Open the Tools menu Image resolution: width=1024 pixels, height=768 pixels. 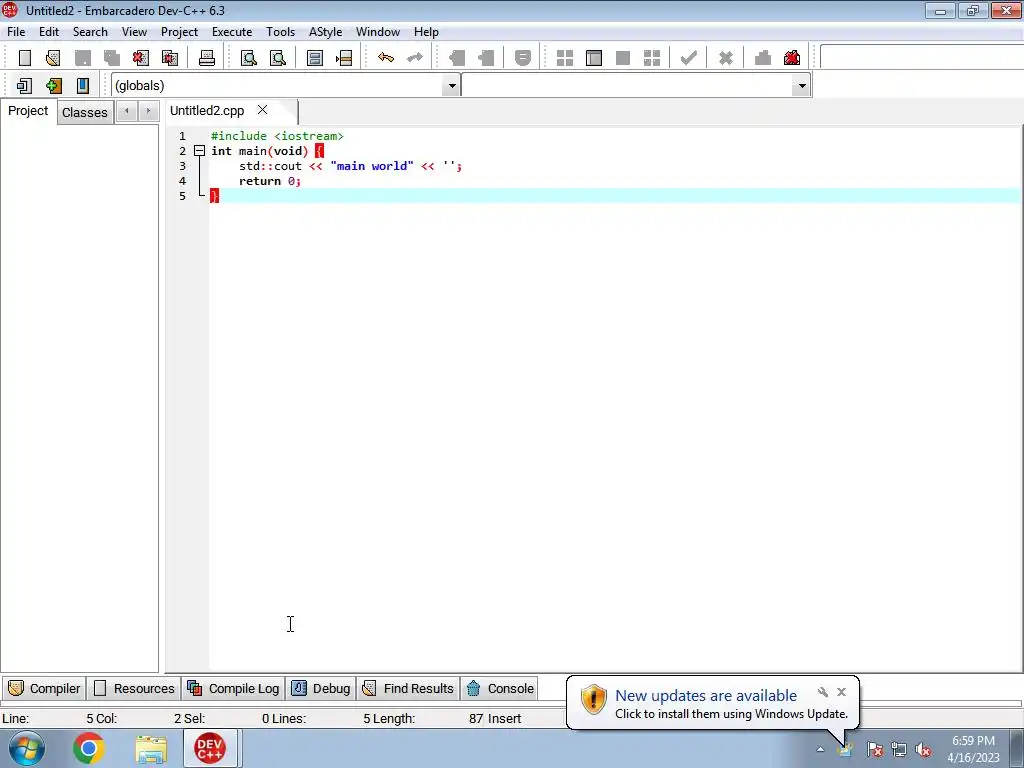[280, 32]
